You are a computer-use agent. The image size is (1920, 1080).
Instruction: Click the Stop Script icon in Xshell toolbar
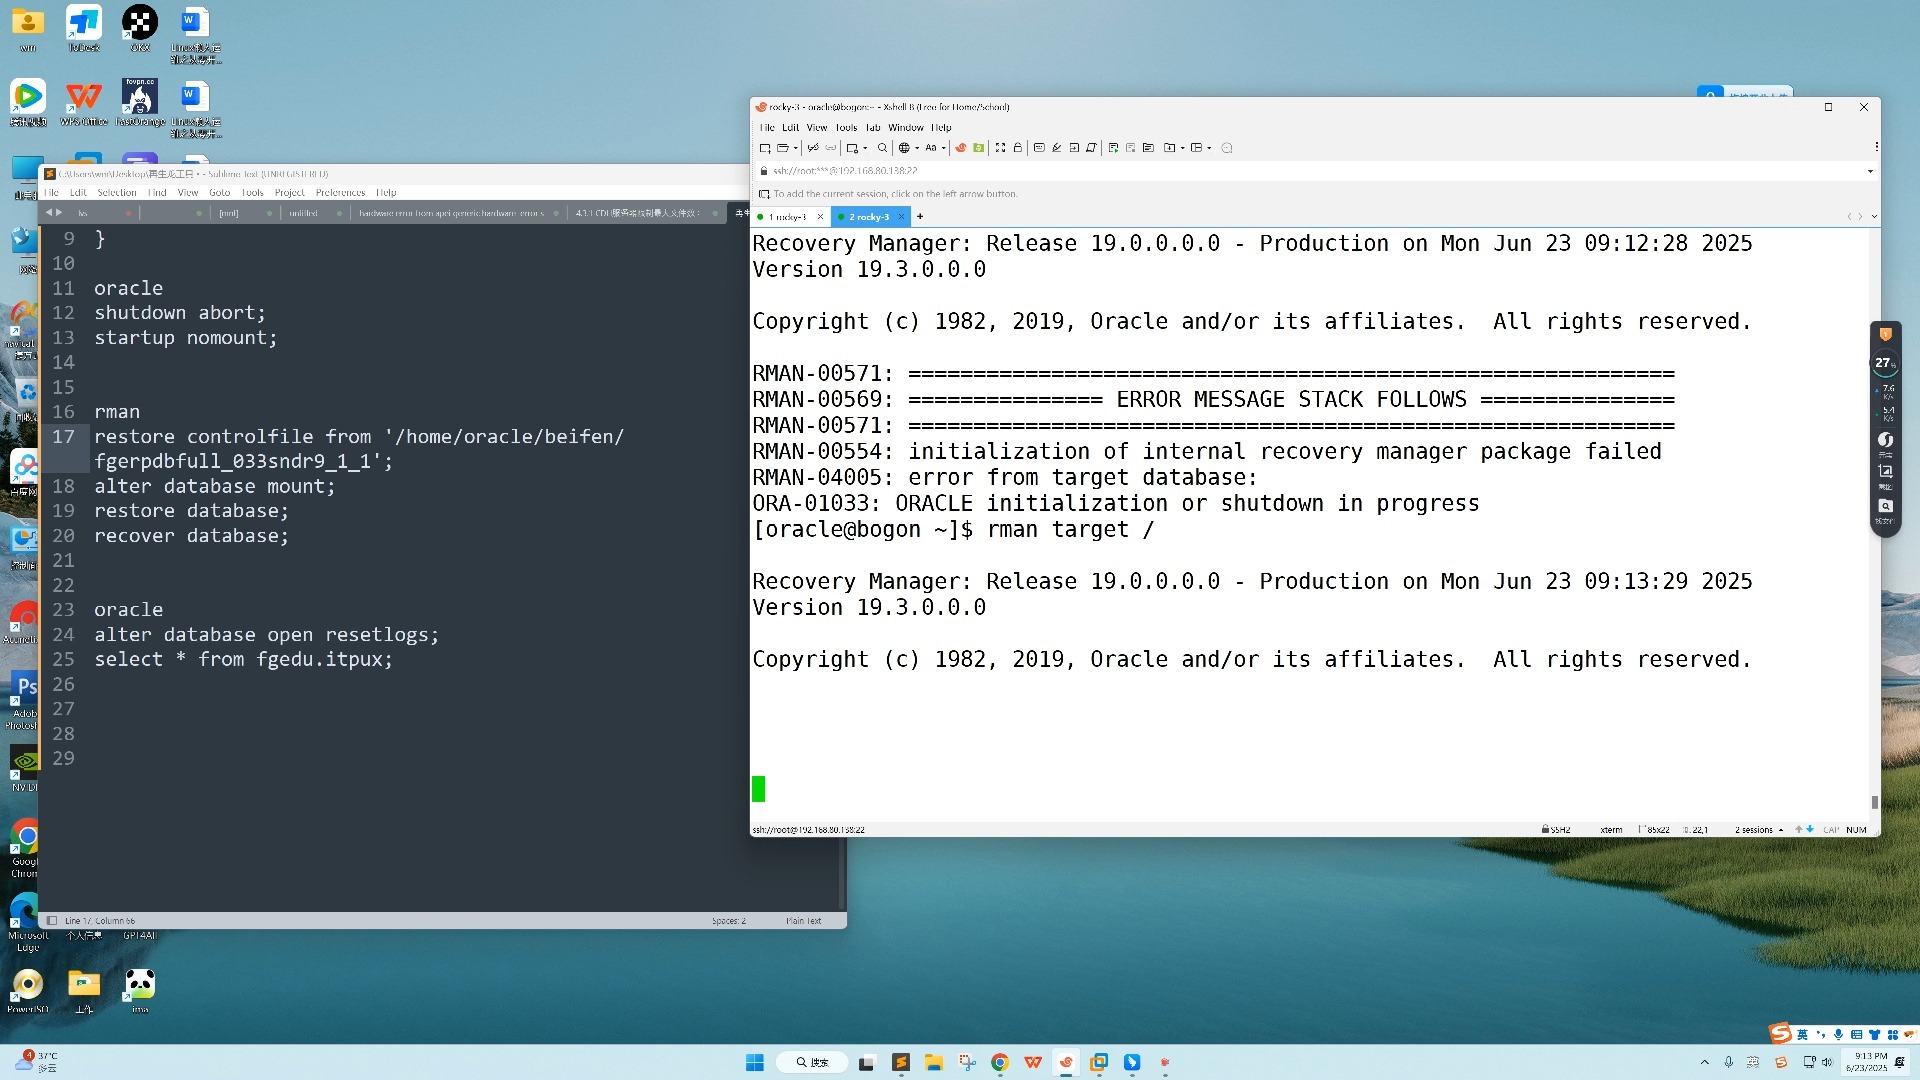1130,148
